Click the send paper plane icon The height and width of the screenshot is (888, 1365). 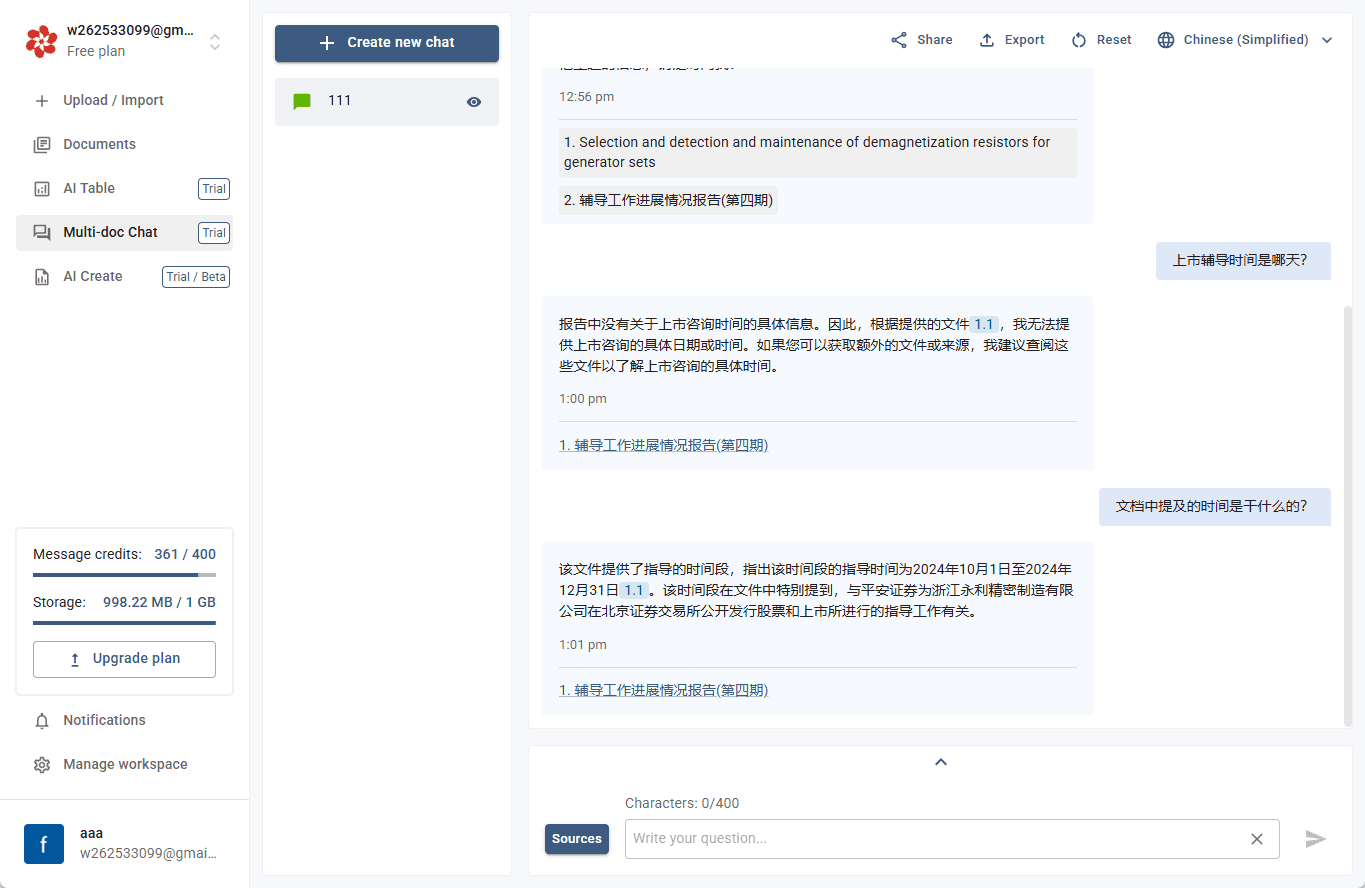click(x=1316, y=839)
